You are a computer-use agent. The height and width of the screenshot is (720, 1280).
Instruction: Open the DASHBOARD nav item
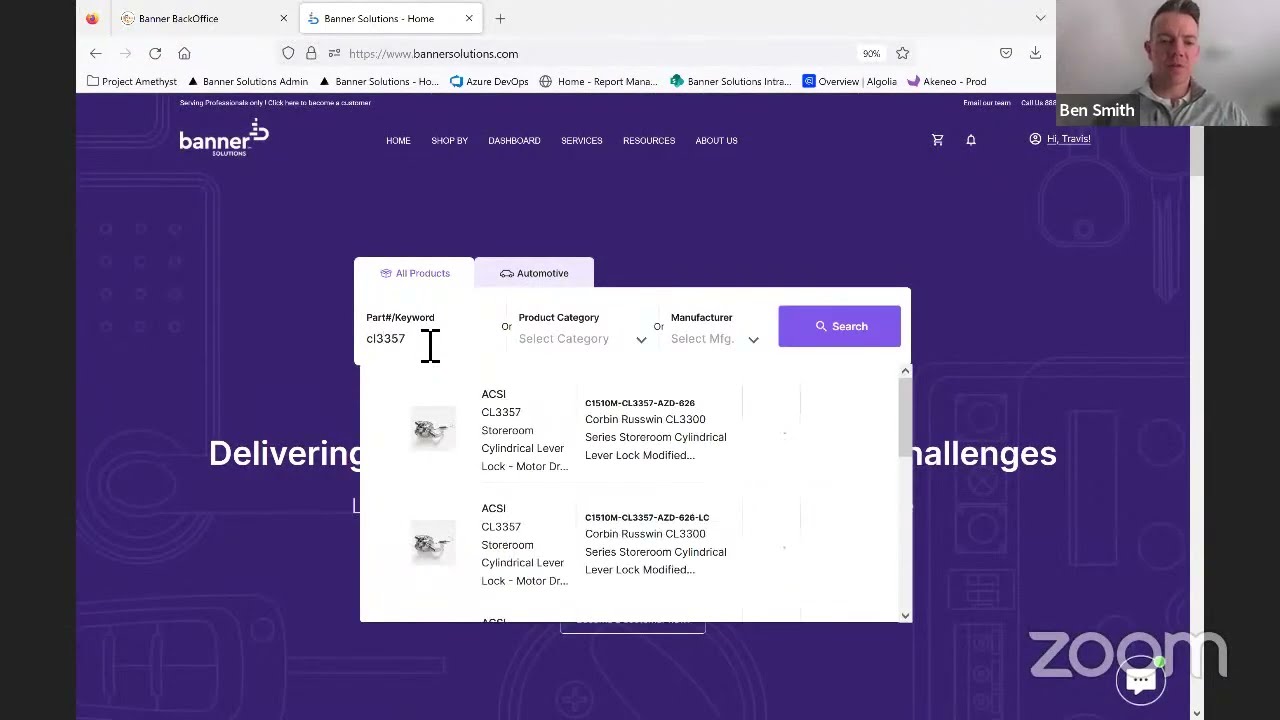point(514,141)
